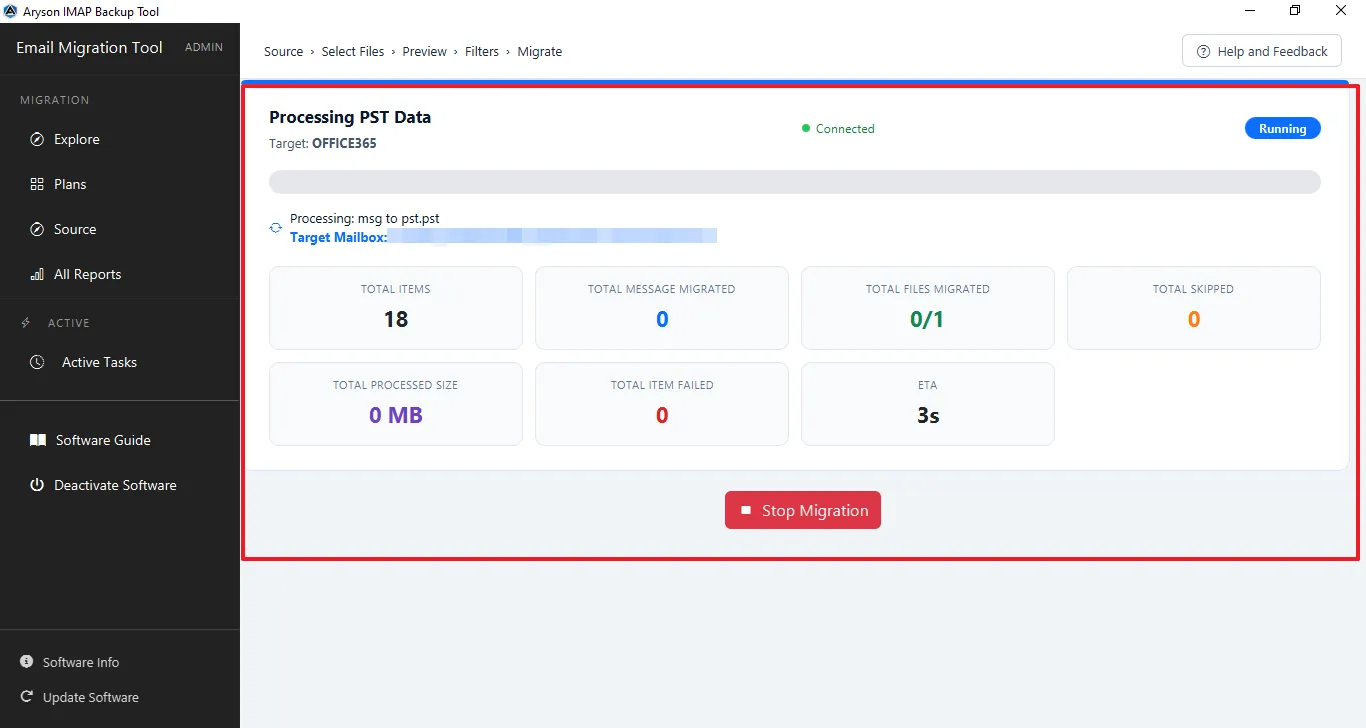Click the All Reports bar chart icon
Screen dimensions: 1366x728
[x=37, y=274]
